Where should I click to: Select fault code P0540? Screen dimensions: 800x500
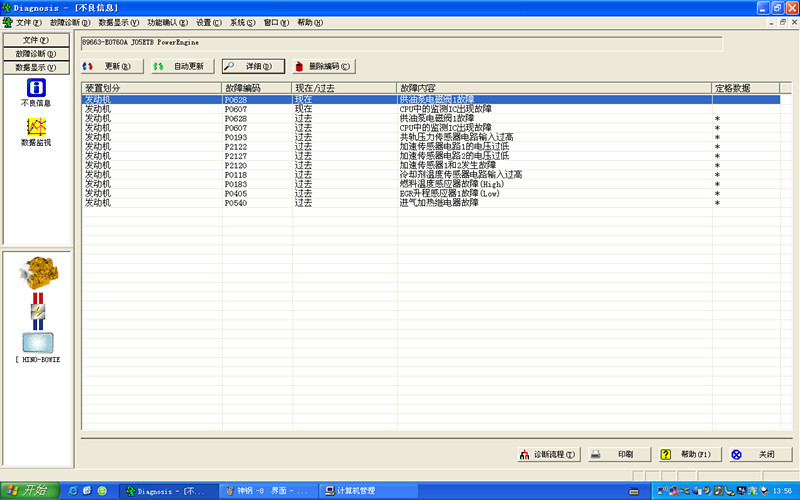(x=236, y=203)
